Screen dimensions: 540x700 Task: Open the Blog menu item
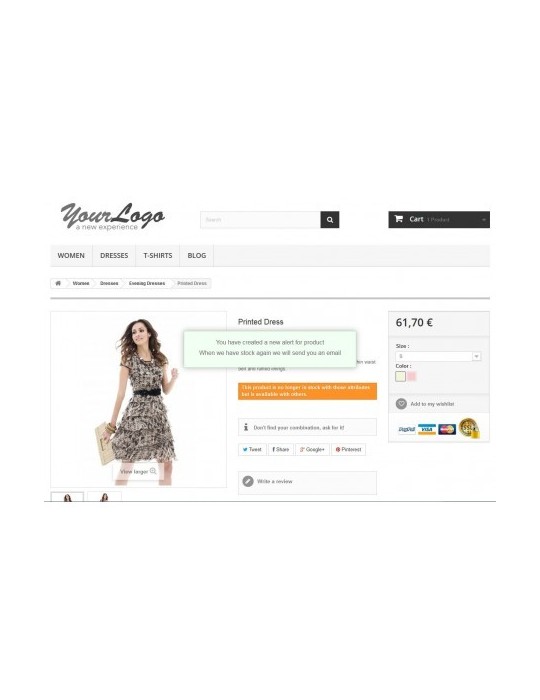197,256
